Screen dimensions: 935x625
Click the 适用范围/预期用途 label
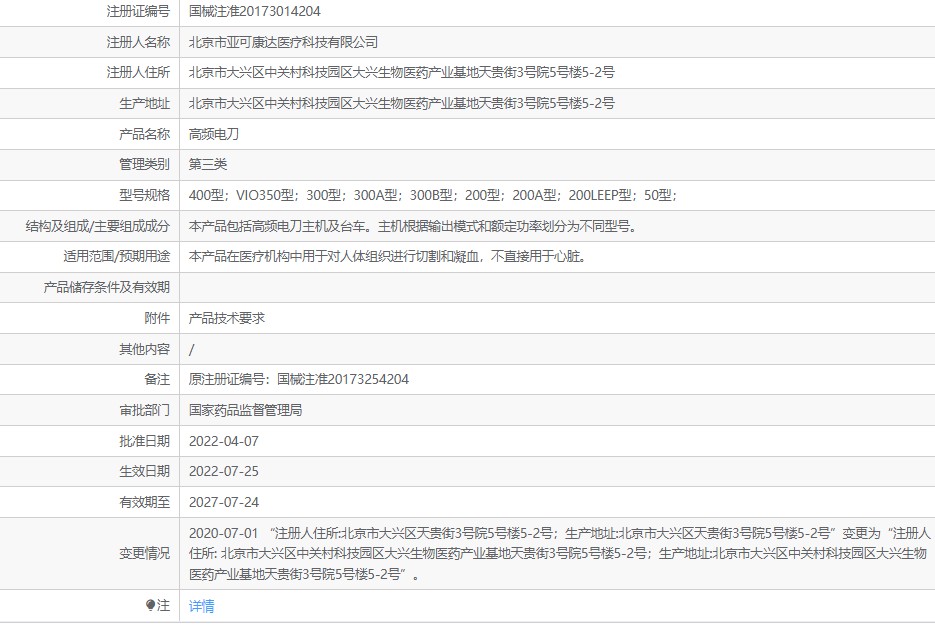coord(117,257)
